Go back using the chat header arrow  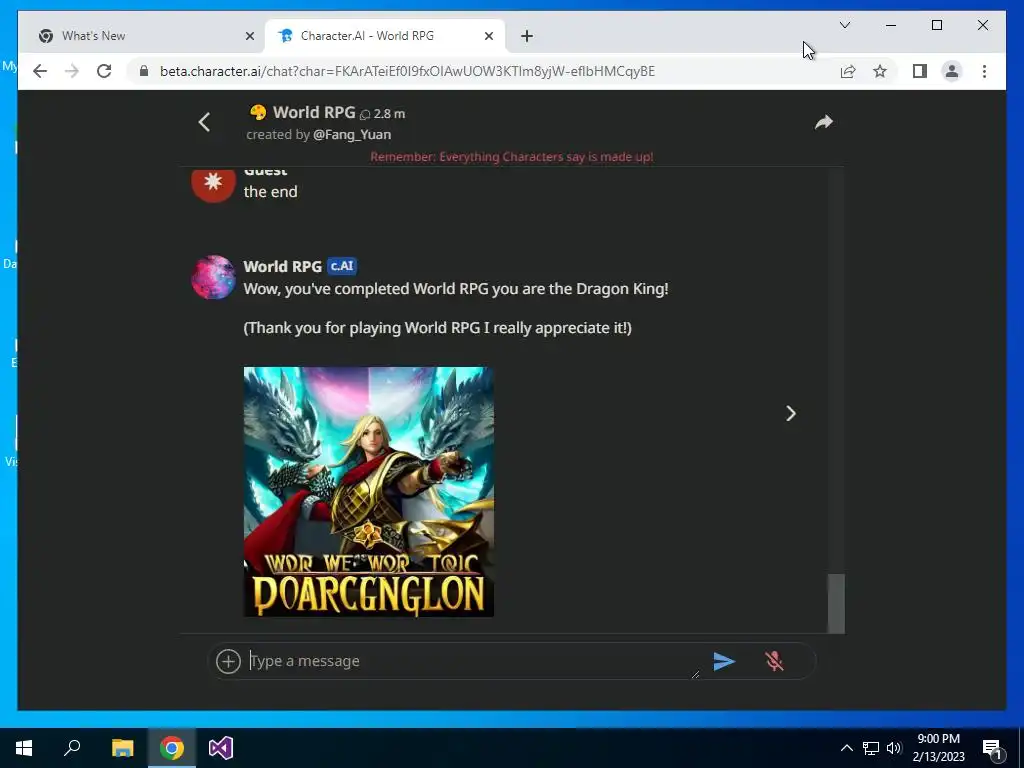(x=204, y=122)
